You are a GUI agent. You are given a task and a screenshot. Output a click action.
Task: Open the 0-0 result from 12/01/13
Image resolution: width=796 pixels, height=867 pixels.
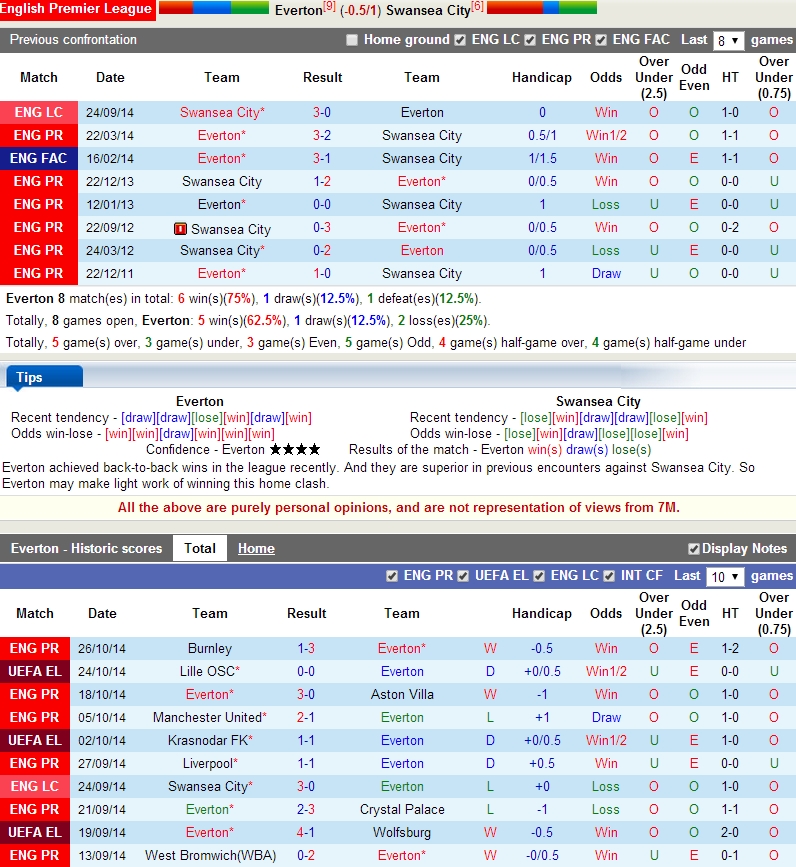click(322, 205)
